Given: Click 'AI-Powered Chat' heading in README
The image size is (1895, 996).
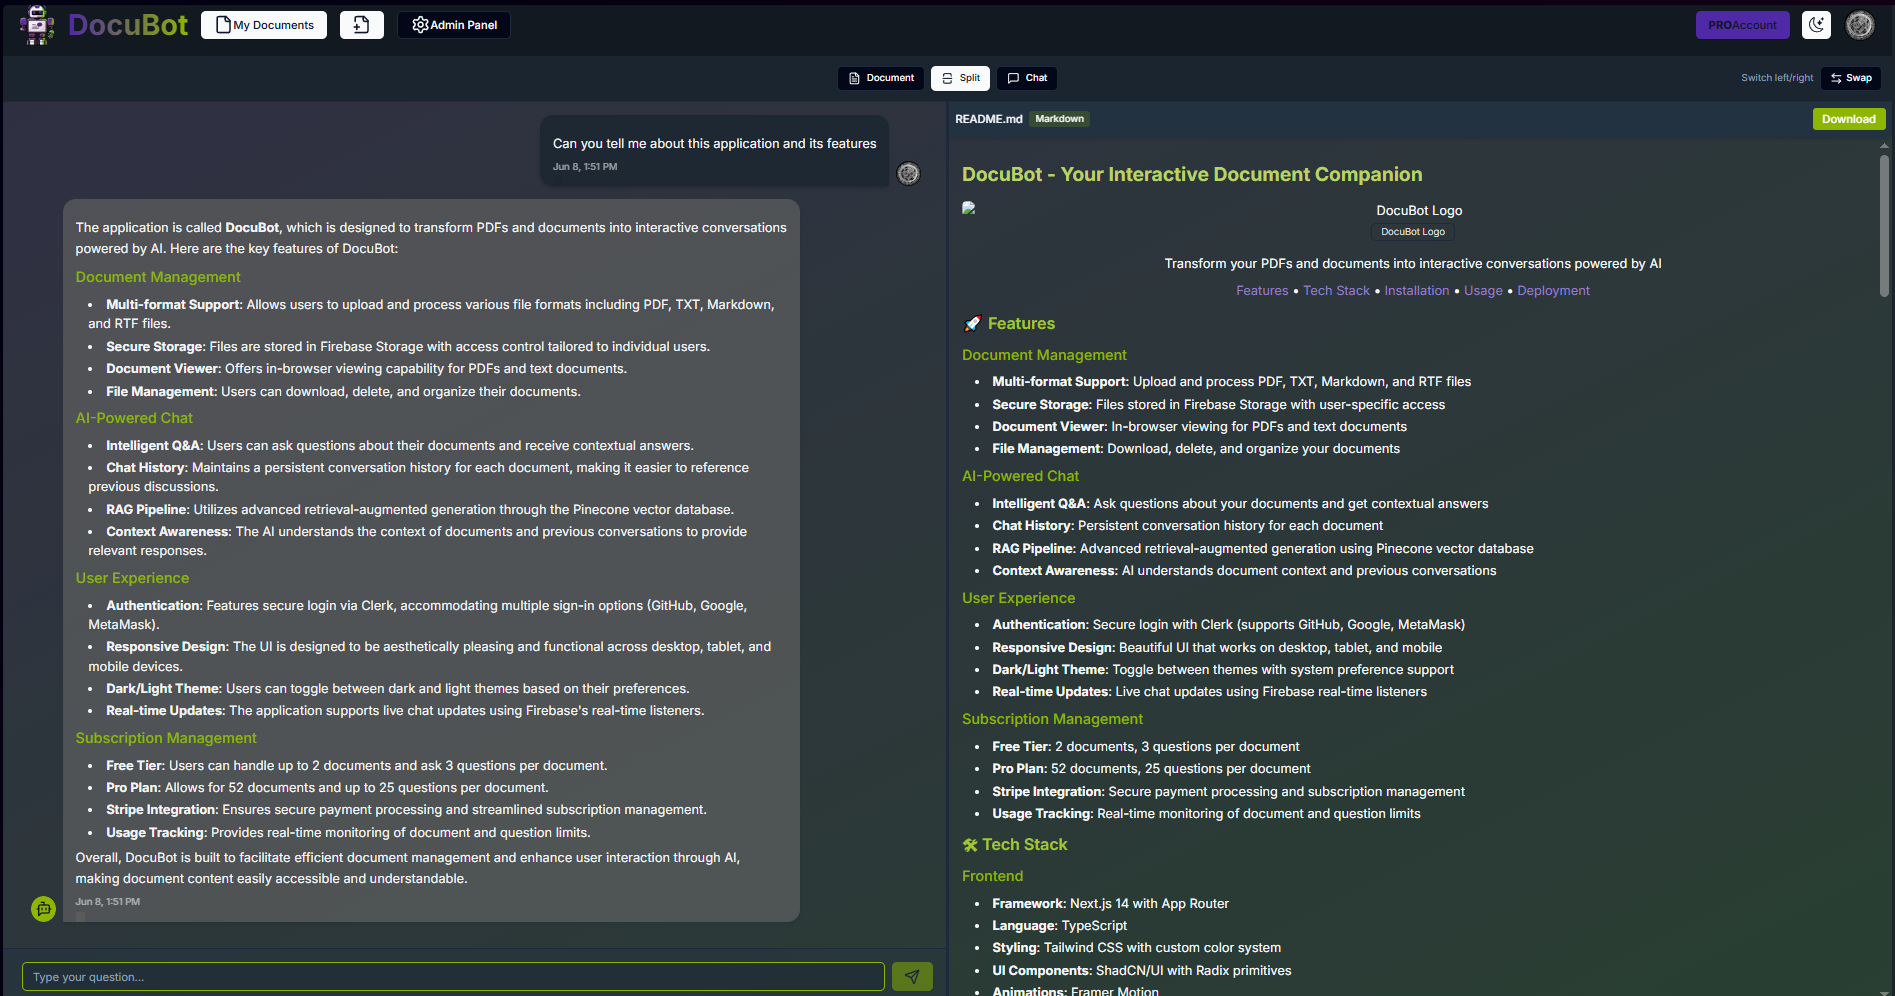Looking at the screenshot, I should tap(1020, 476).
